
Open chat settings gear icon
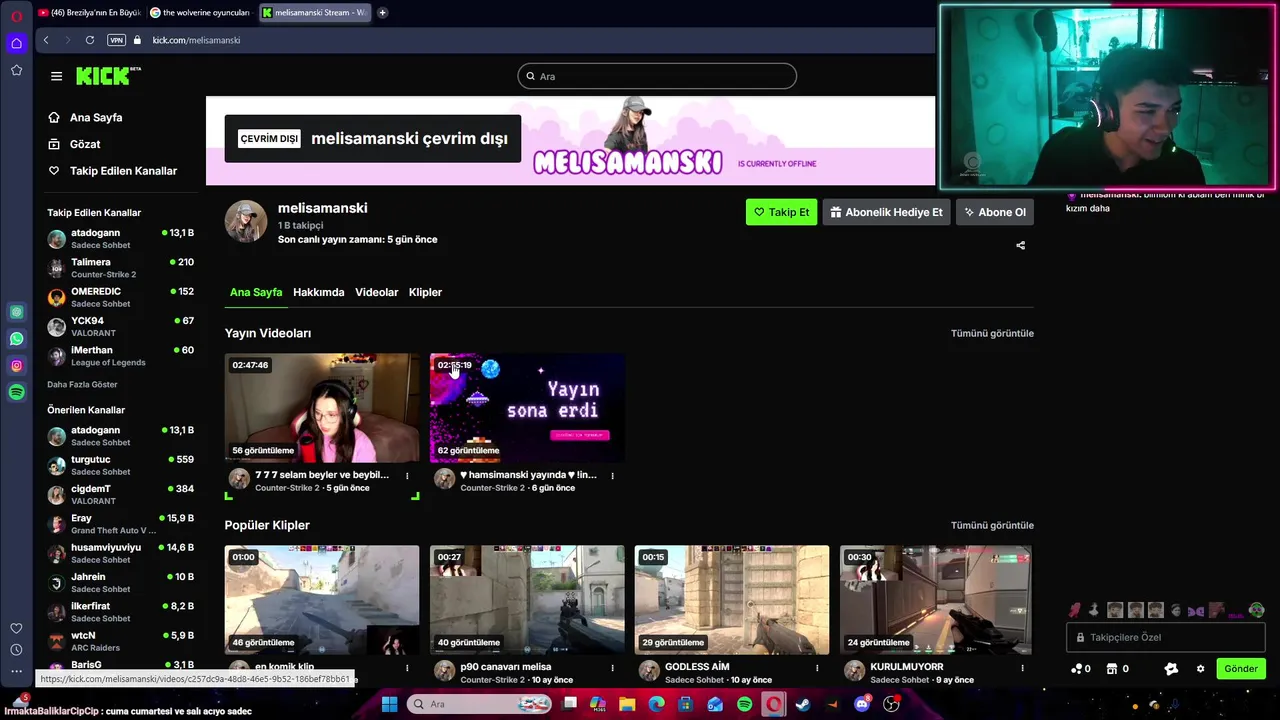coord(1200,669)
